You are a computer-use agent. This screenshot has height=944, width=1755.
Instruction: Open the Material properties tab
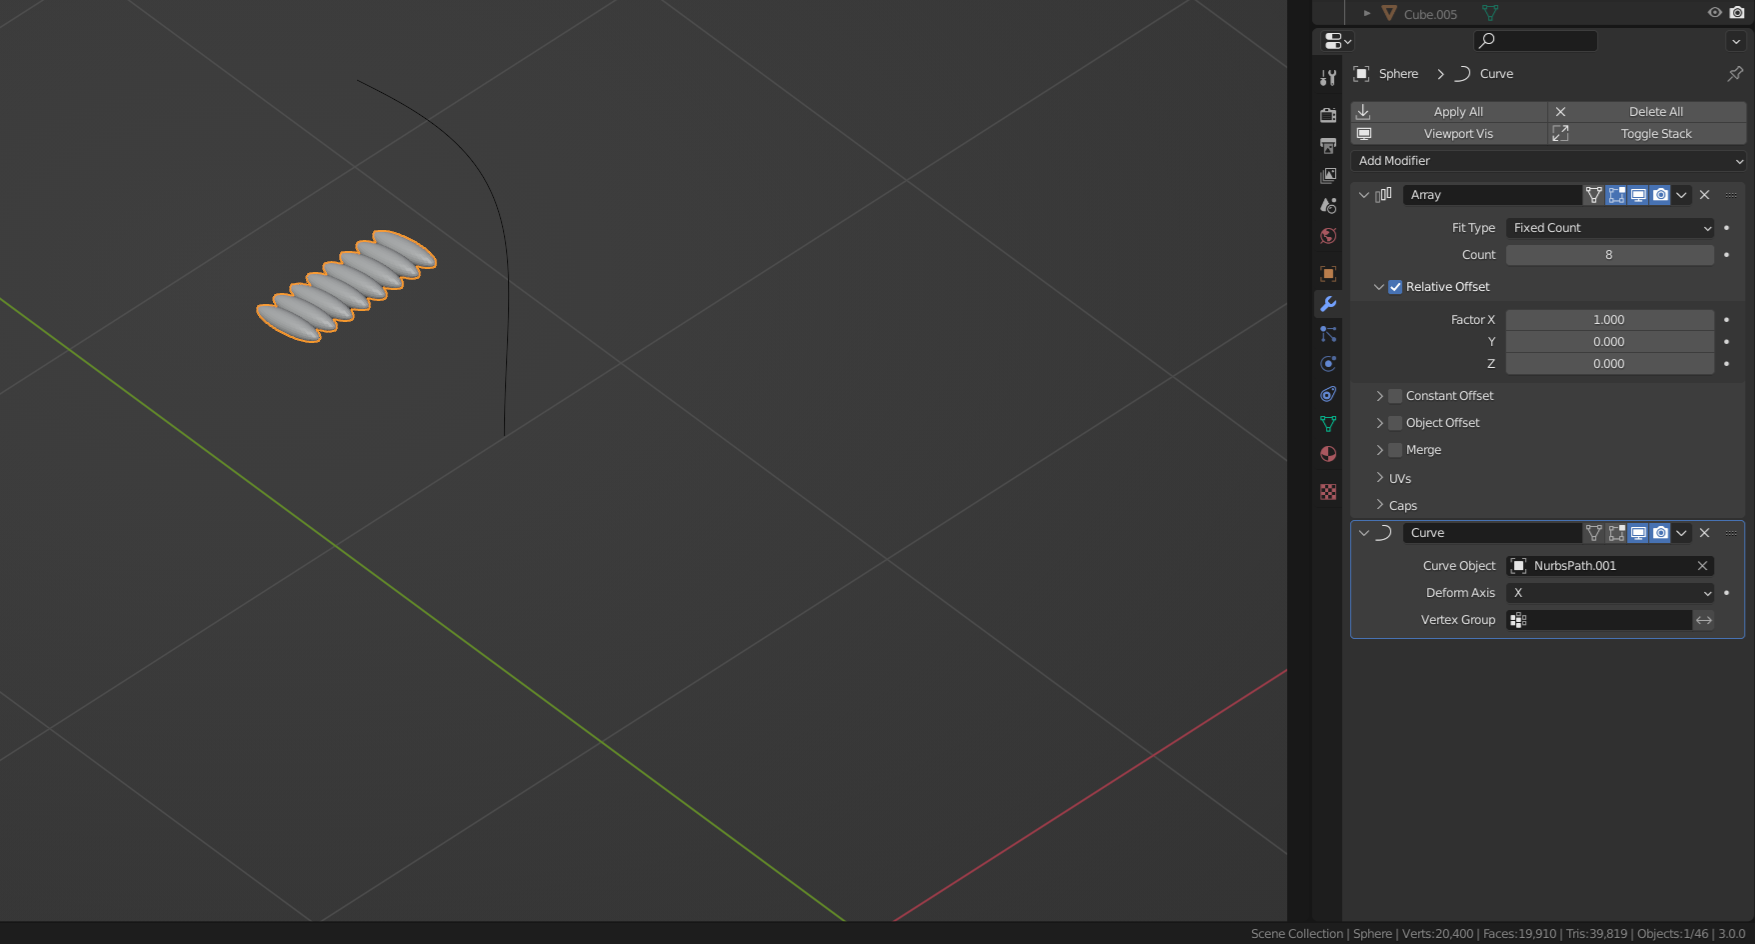click(x=1328, y=454)
